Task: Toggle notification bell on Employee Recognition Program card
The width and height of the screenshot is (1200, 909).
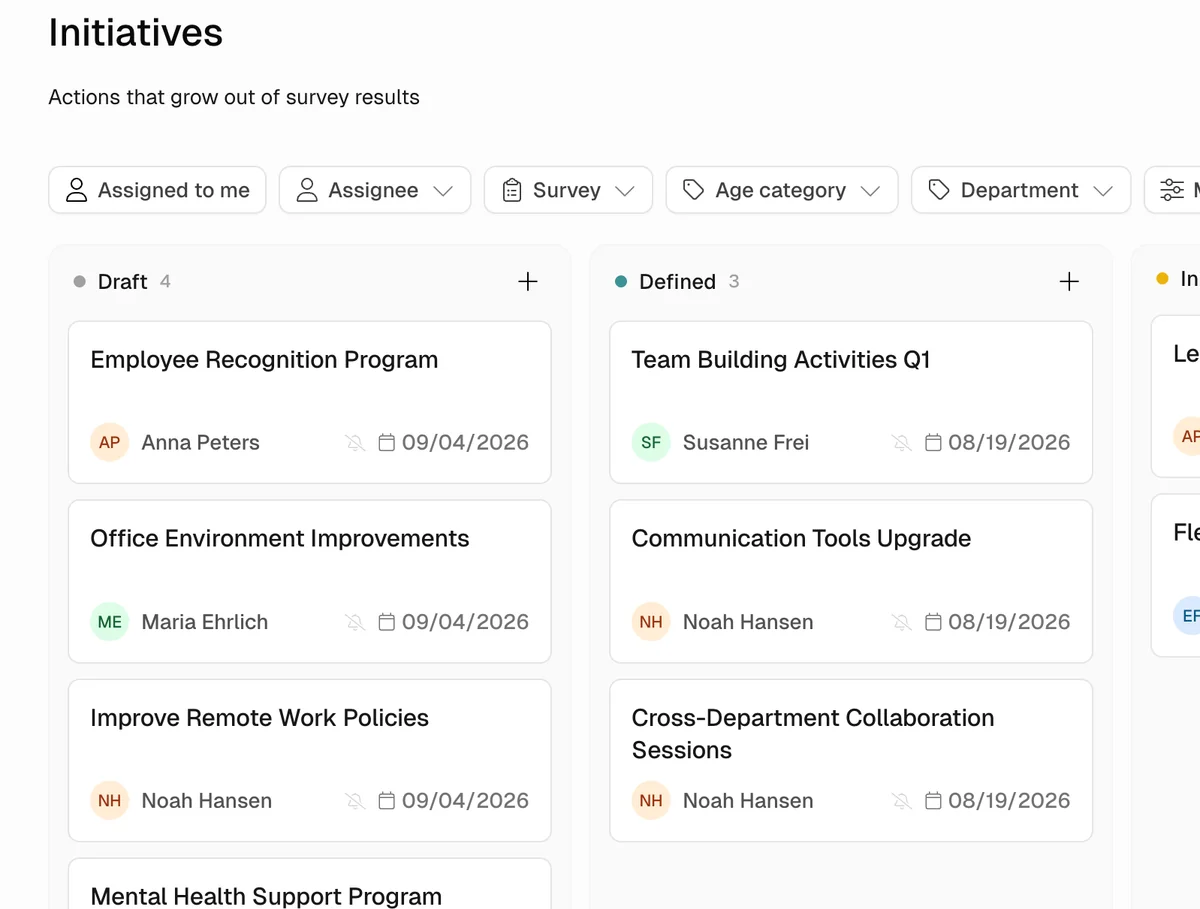Action: coord(355,442)
